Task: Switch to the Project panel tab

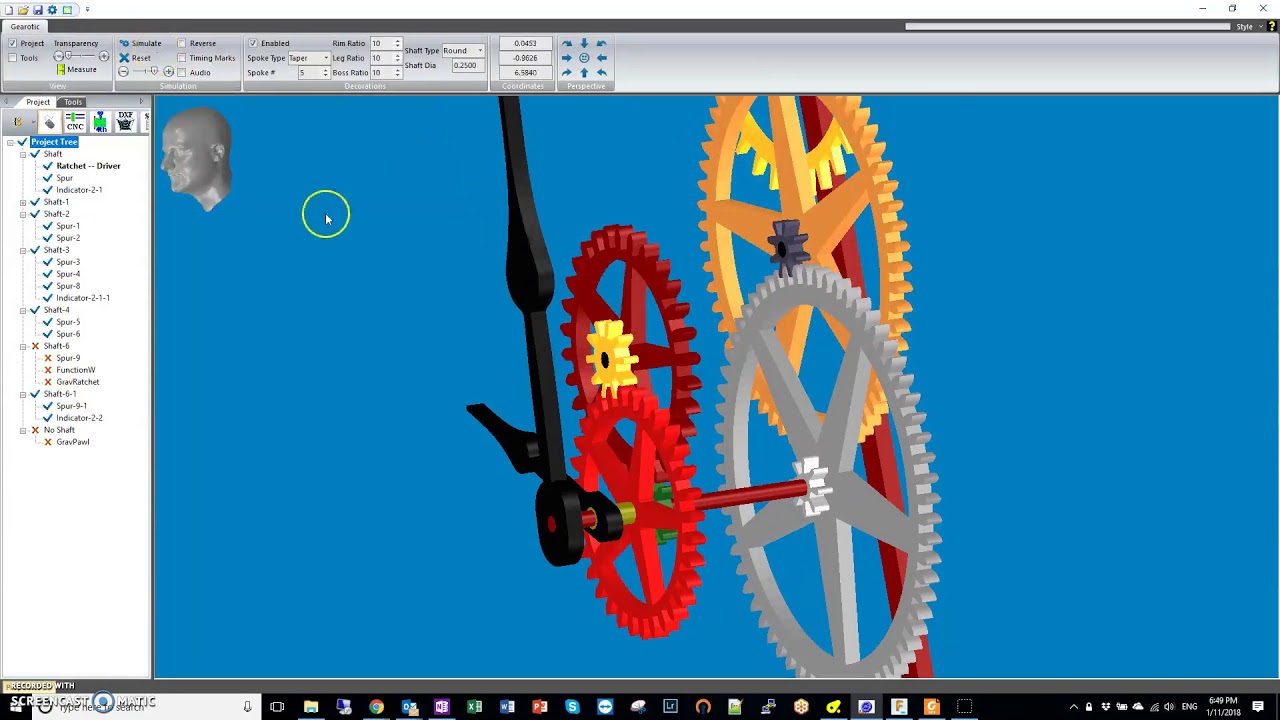Action: pos(38,102)
